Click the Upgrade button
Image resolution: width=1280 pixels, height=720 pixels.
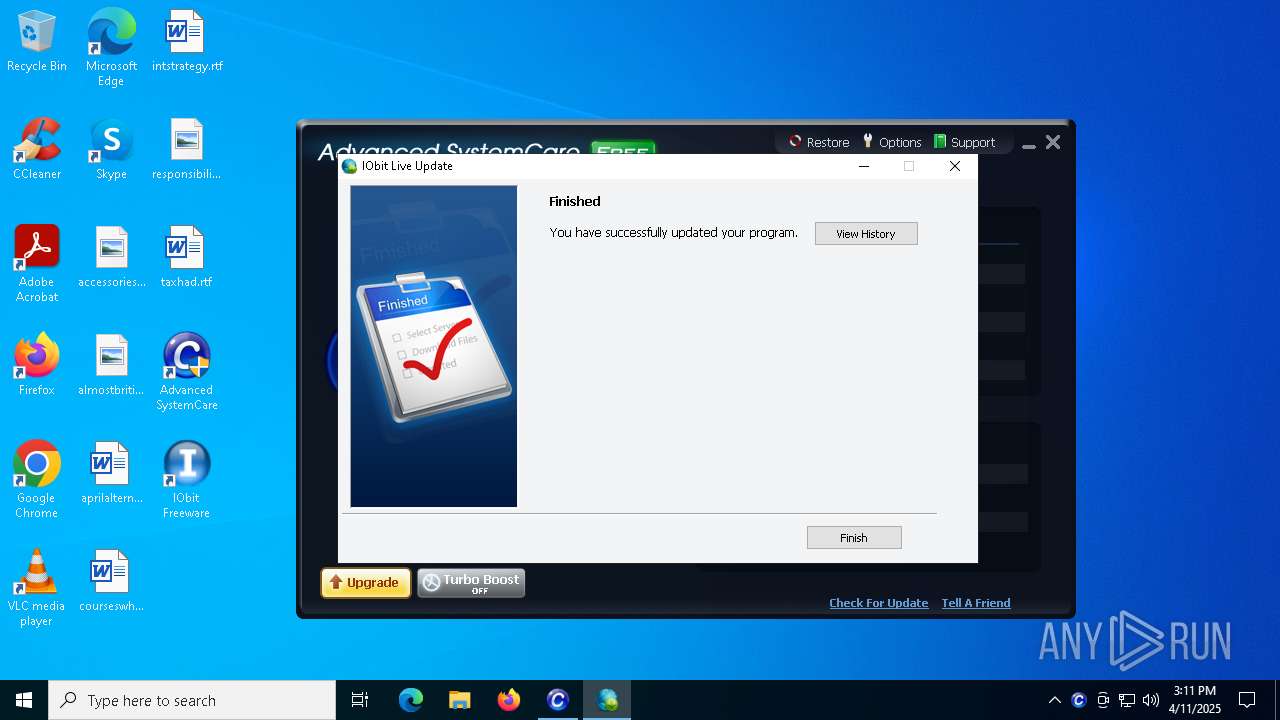point(366,583)
